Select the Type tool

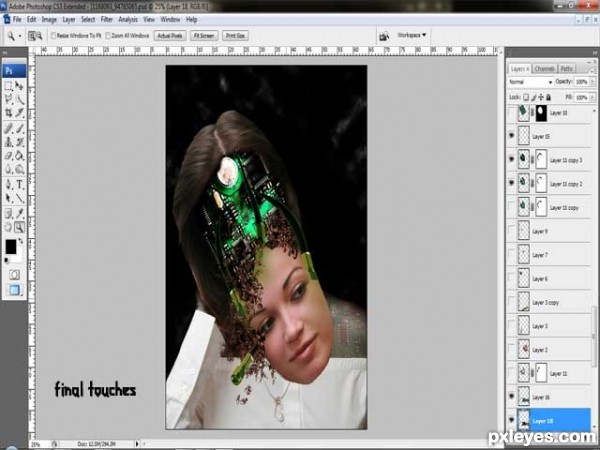pyautogui.click(x=20, y=184)
